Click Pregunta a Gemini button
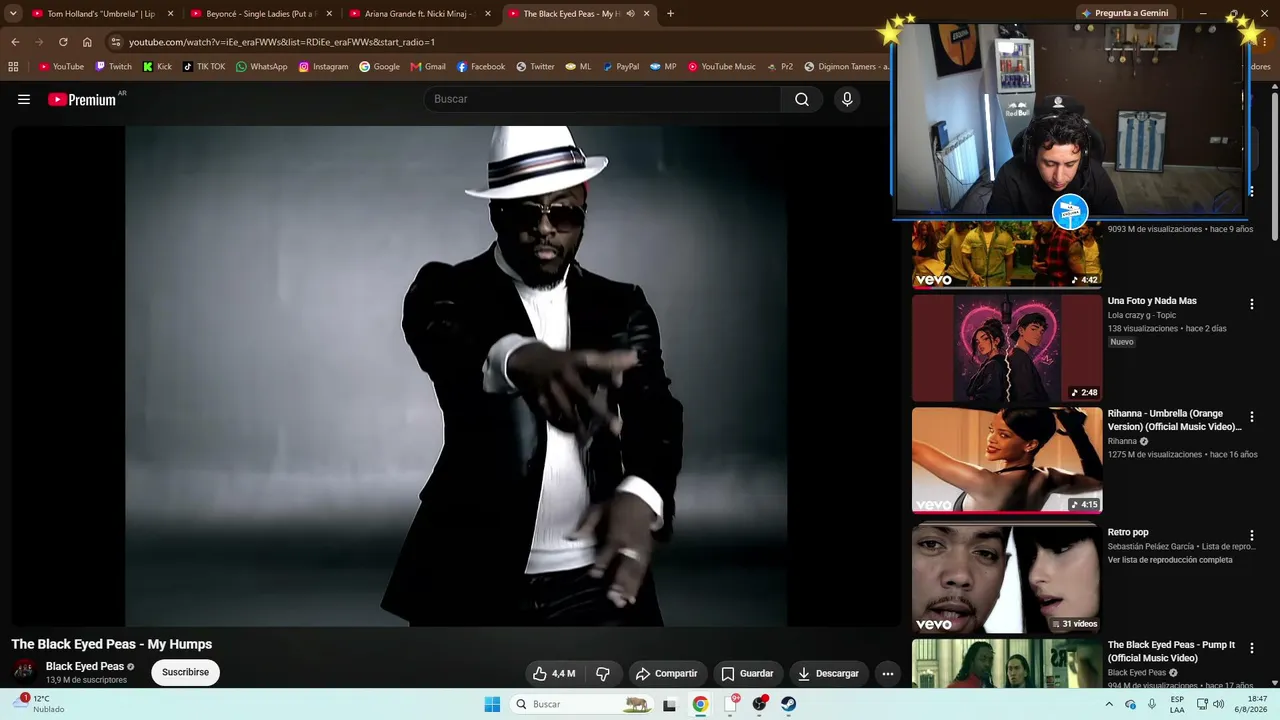The width and height of the screenshot is (1280, 720). tap(1124, 13)
